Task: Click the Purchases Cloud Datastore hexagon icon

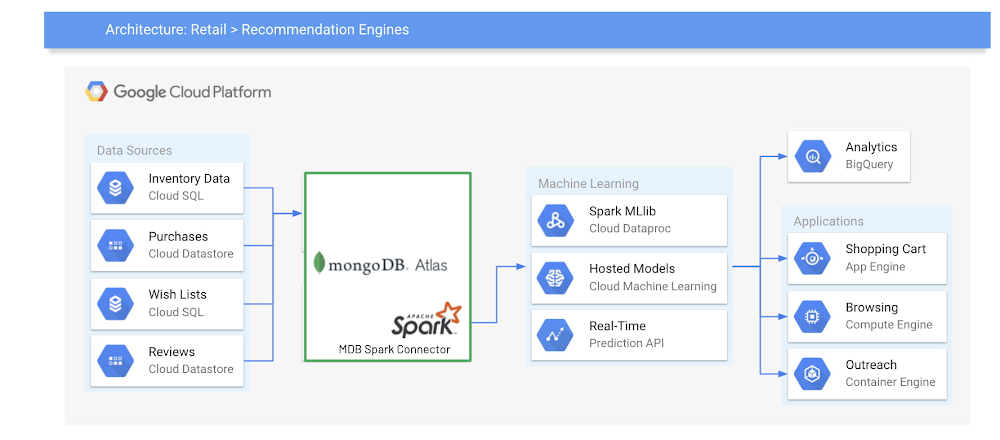Action: click(x=115, y=245)
